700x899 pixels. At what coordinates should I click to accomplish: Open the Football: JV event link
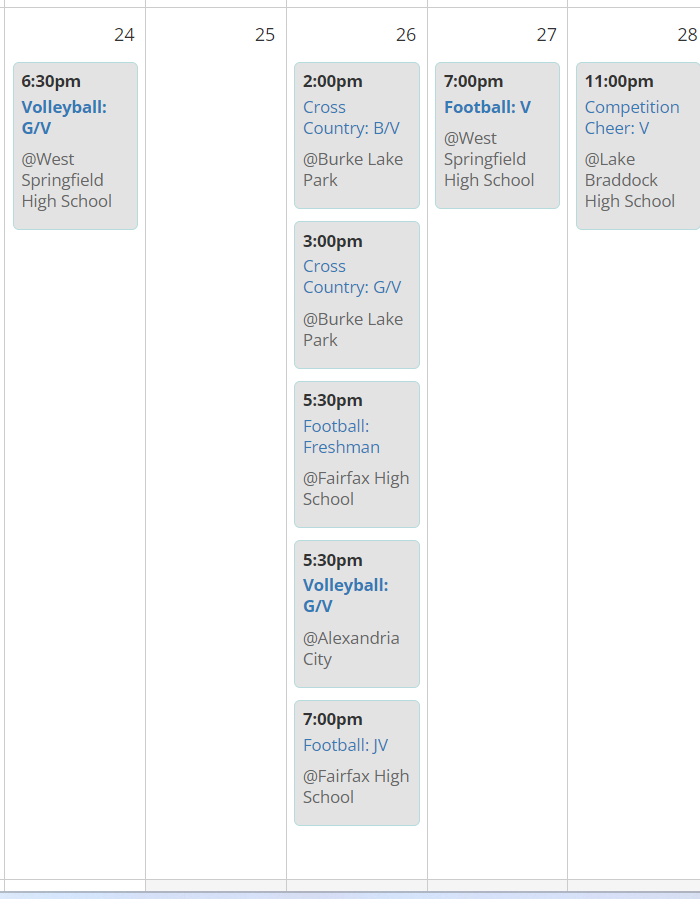click(x=345, y=745)
